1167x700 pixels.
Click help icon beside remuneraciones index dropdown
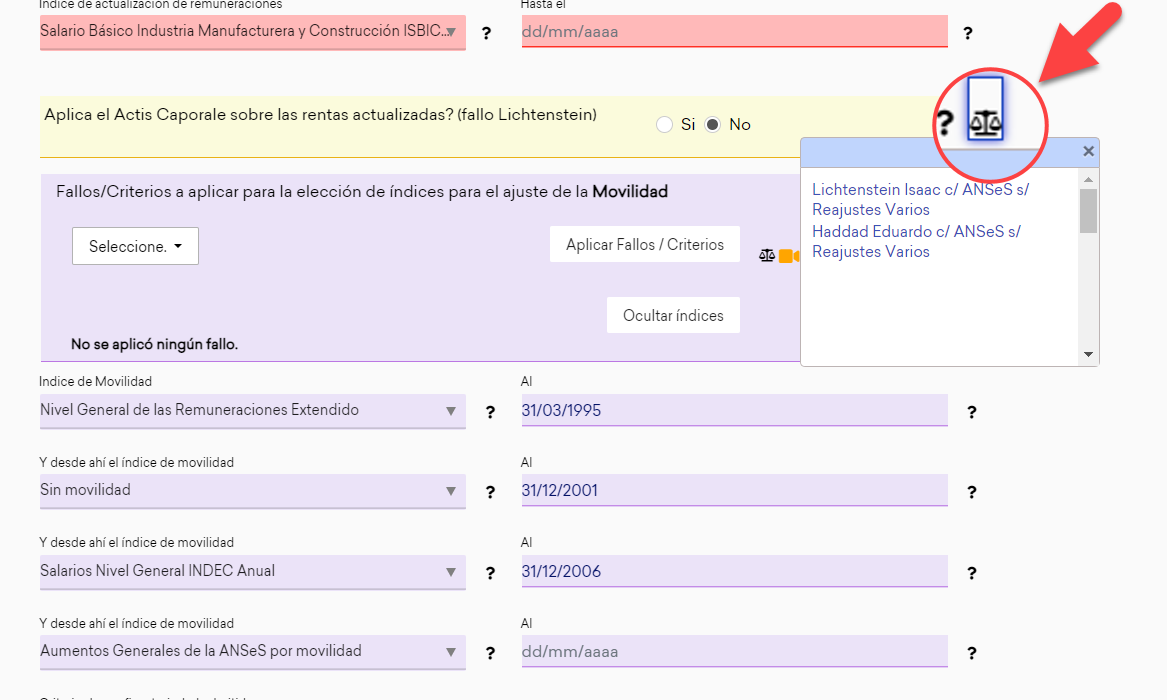486,33
